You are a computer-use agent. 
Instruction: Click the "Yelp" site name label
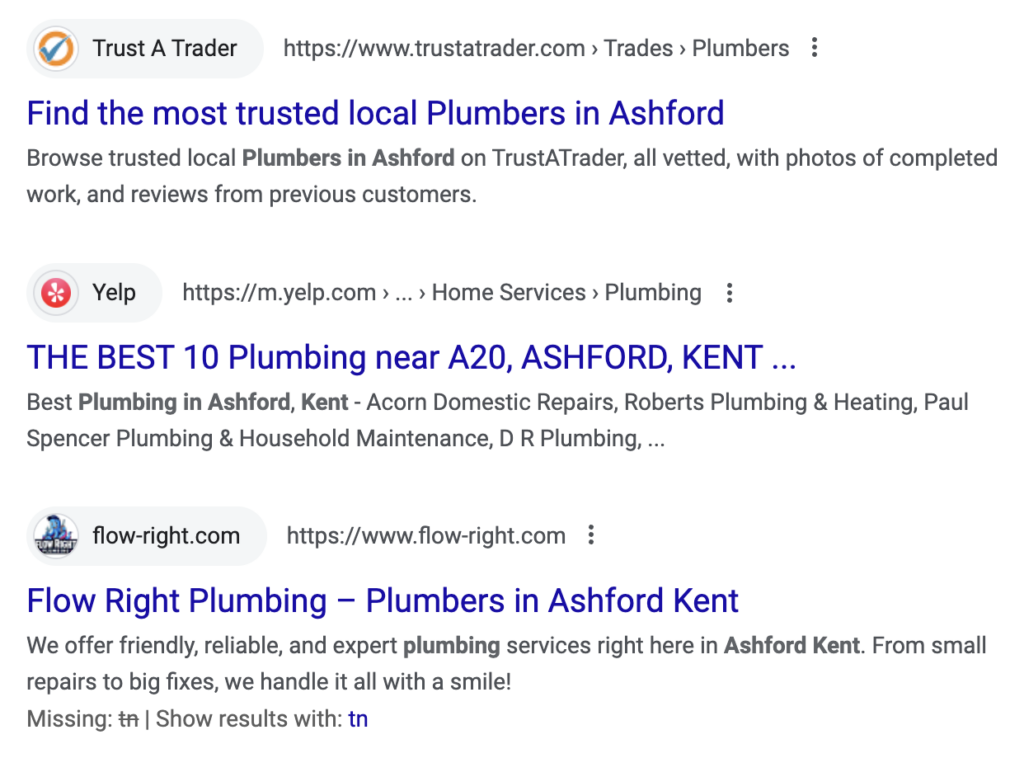pos(114,293)
